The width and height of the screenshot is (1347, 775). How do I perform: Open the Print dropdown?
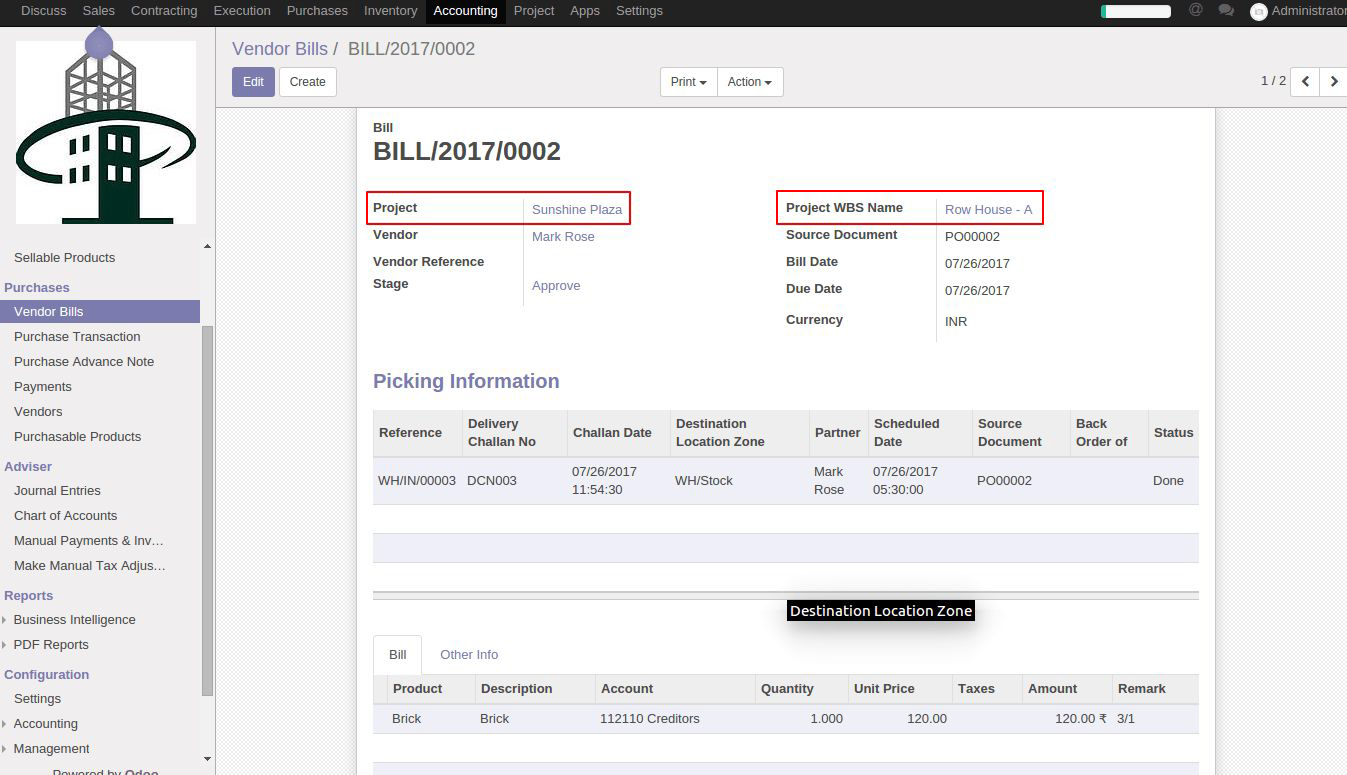688,82
